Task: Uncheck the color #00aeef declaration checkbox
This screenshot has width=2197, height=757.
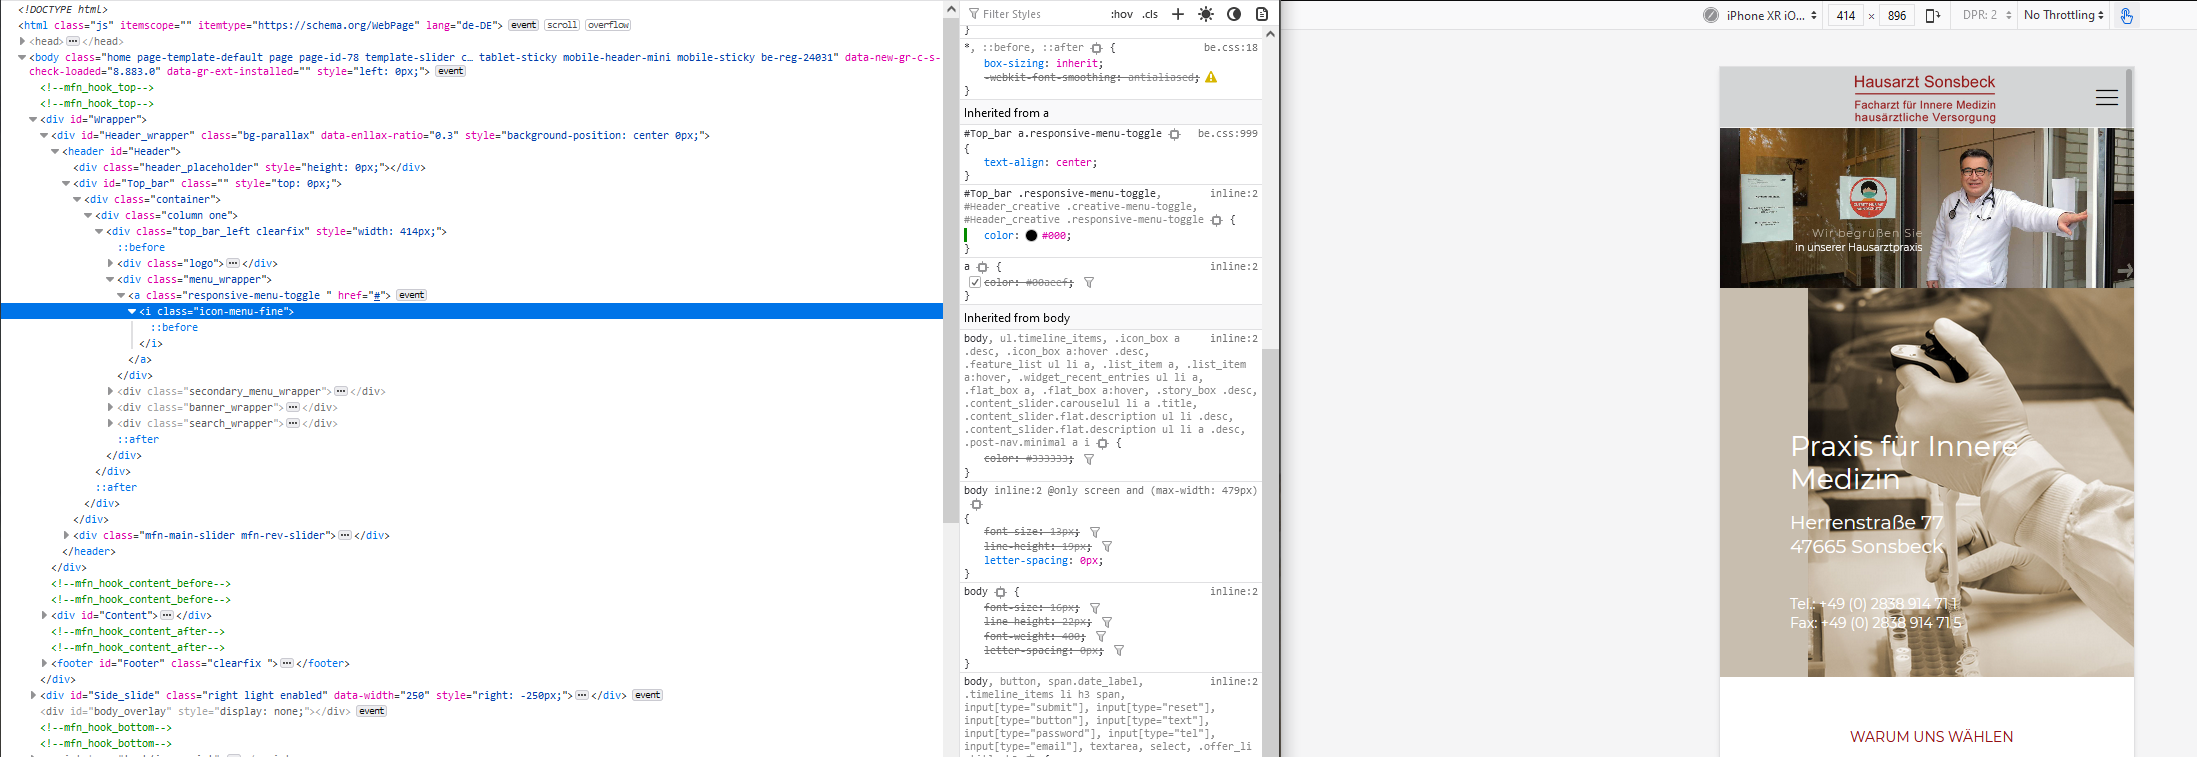Action: point(975,283)
